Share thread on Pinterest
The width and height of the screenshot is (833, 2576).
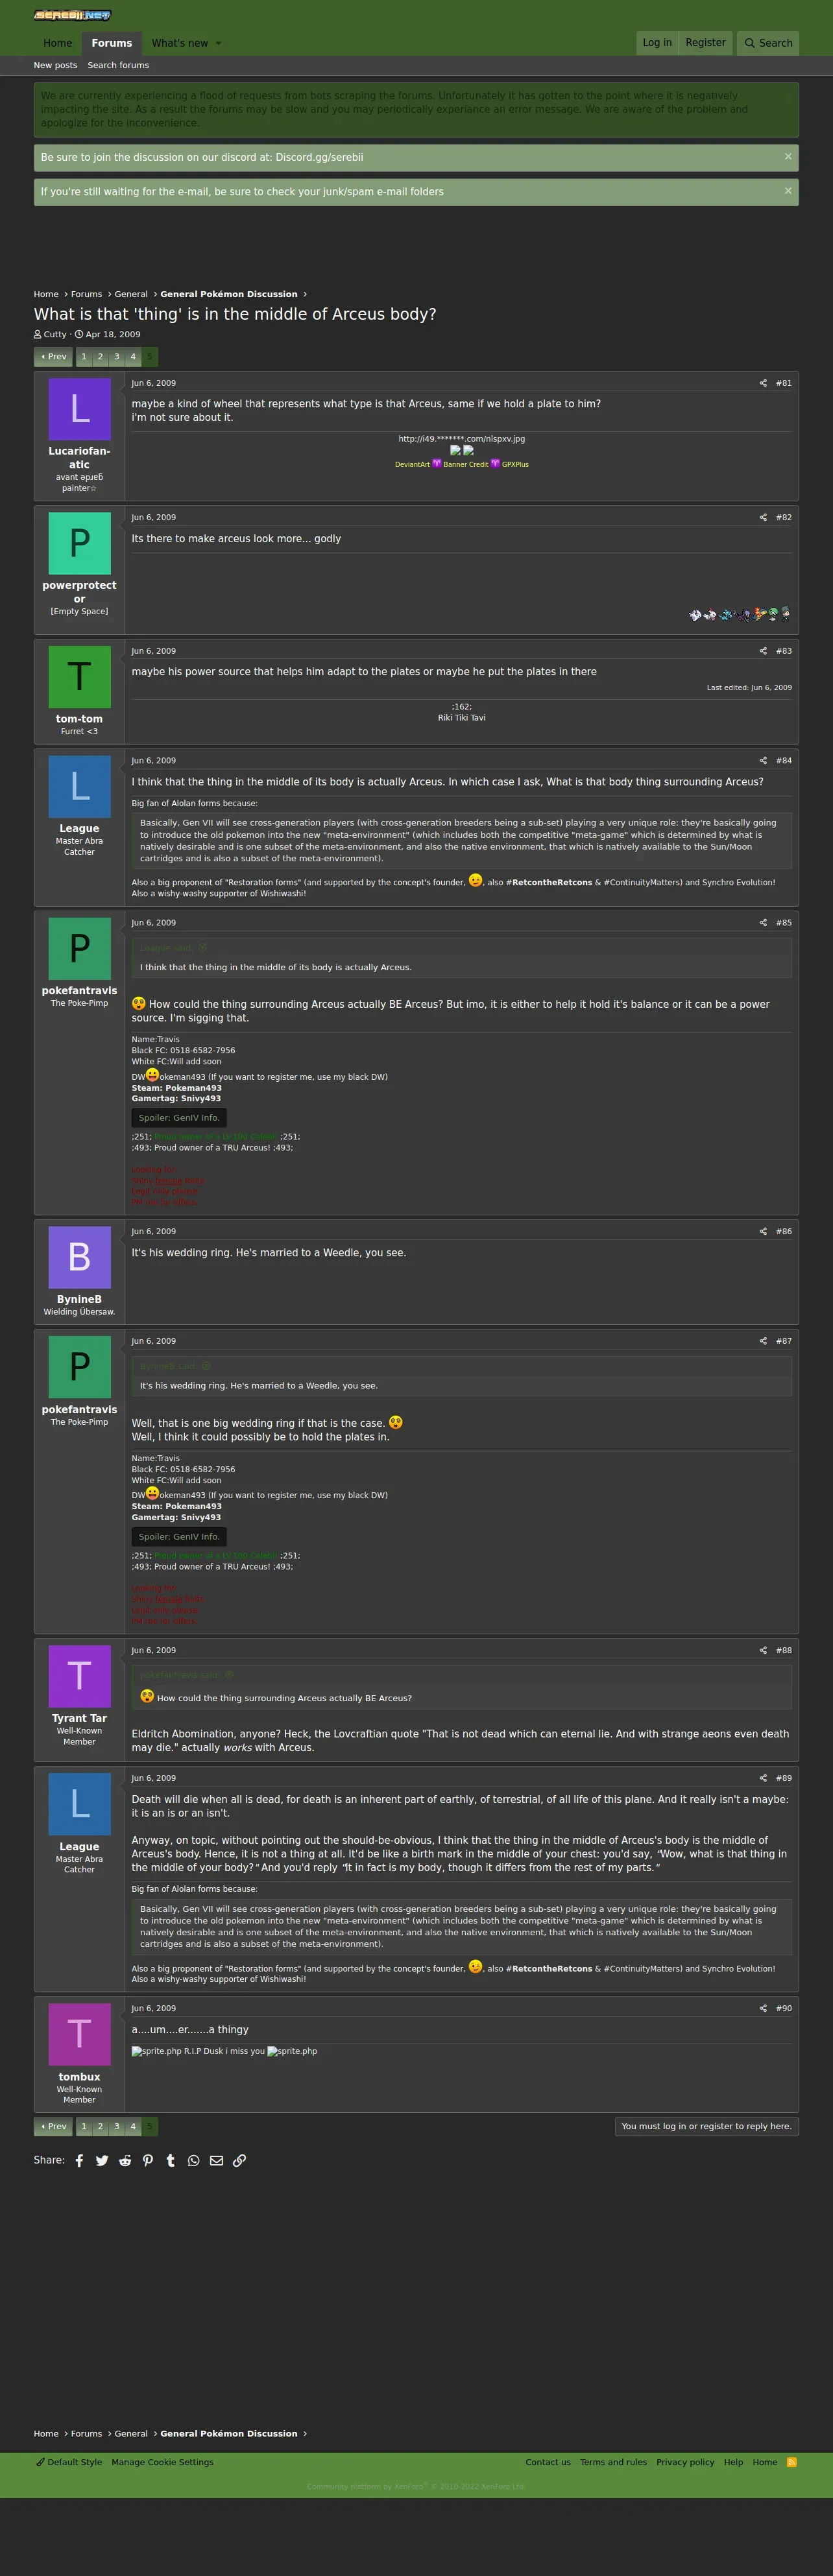click(x=148, y=2160)
